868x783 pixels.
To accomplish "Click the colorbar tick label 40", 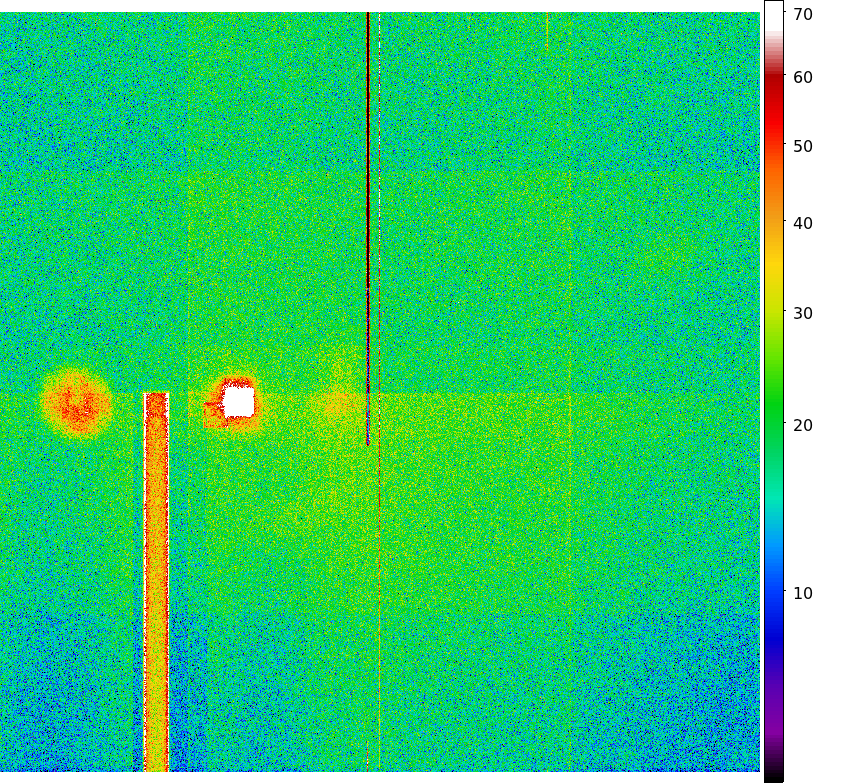I will tap(802, 224).
